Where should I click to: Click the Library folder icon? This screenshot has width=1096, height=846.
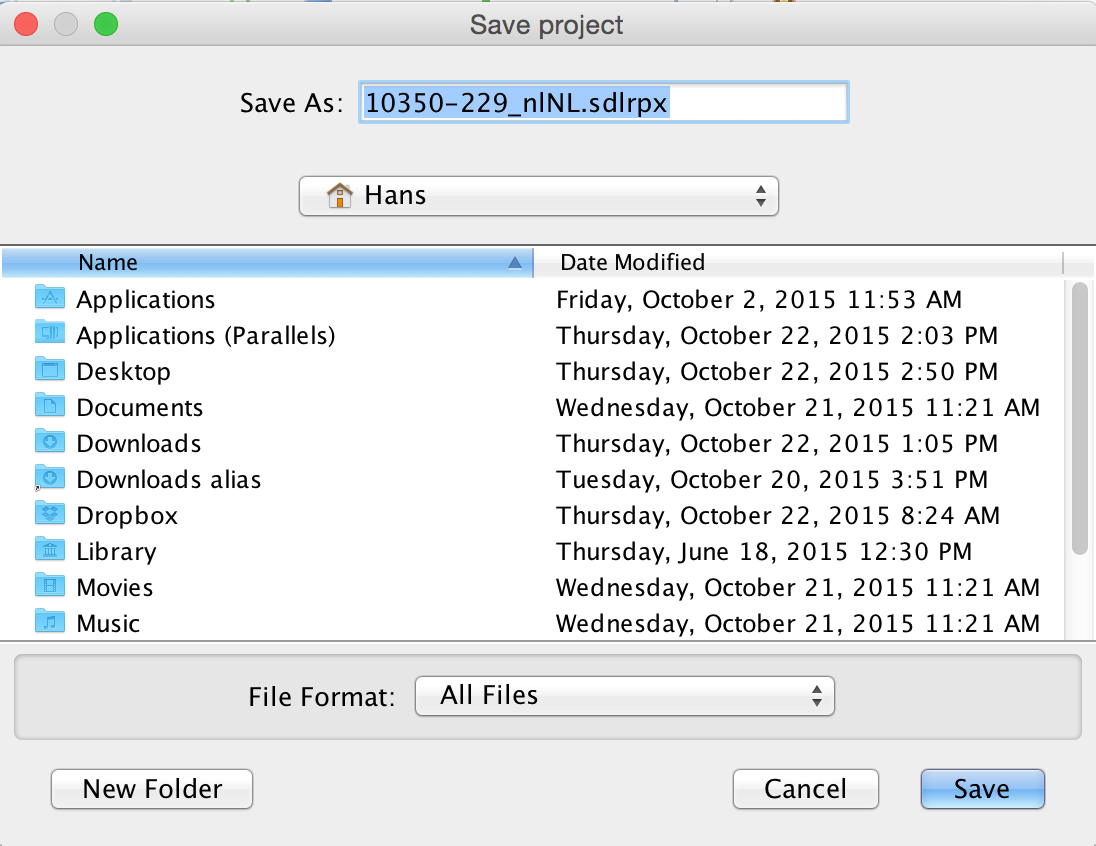tap(49, 550)
